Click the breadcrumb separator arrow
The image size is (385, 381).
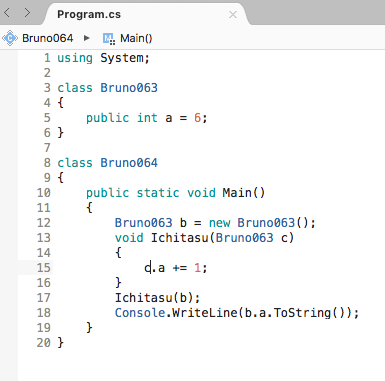[87, 38]
